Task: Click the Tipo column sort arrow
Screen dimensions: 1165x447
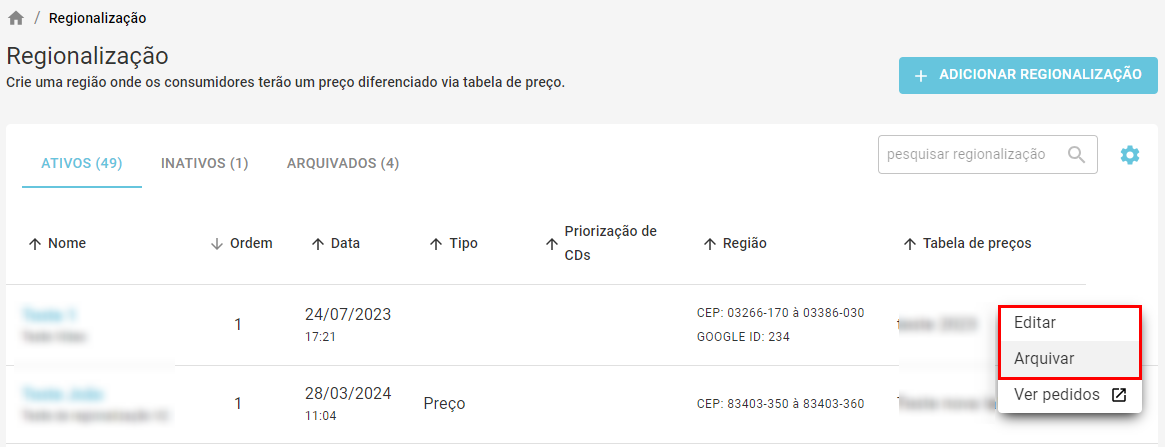Action: (436, 244)
